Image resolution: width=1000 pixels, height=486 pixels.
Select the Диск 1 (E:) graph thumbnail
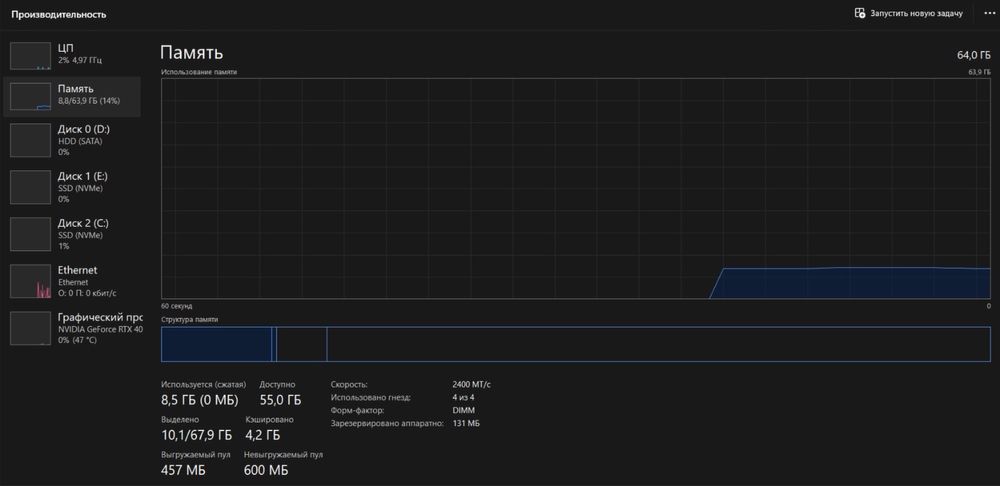[31, 187]
